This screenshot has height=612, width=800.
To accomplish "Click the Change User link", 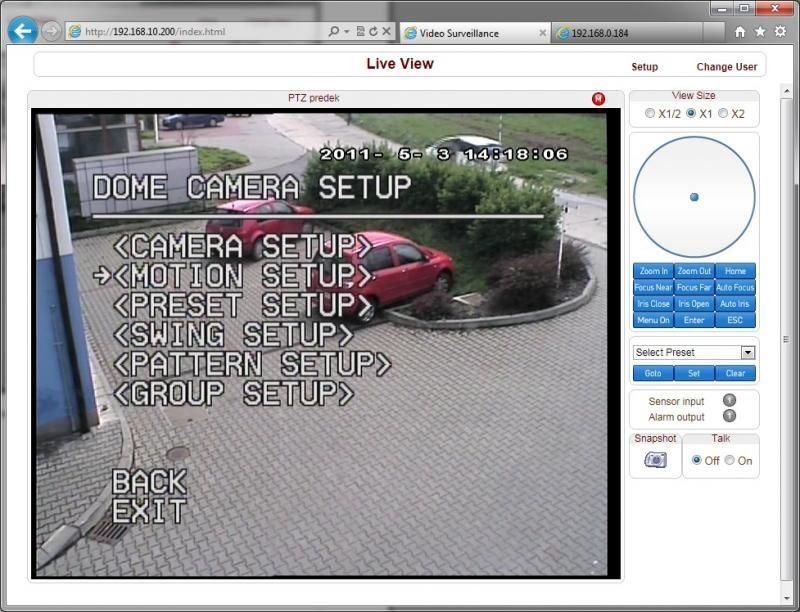I will pos(726,67).
